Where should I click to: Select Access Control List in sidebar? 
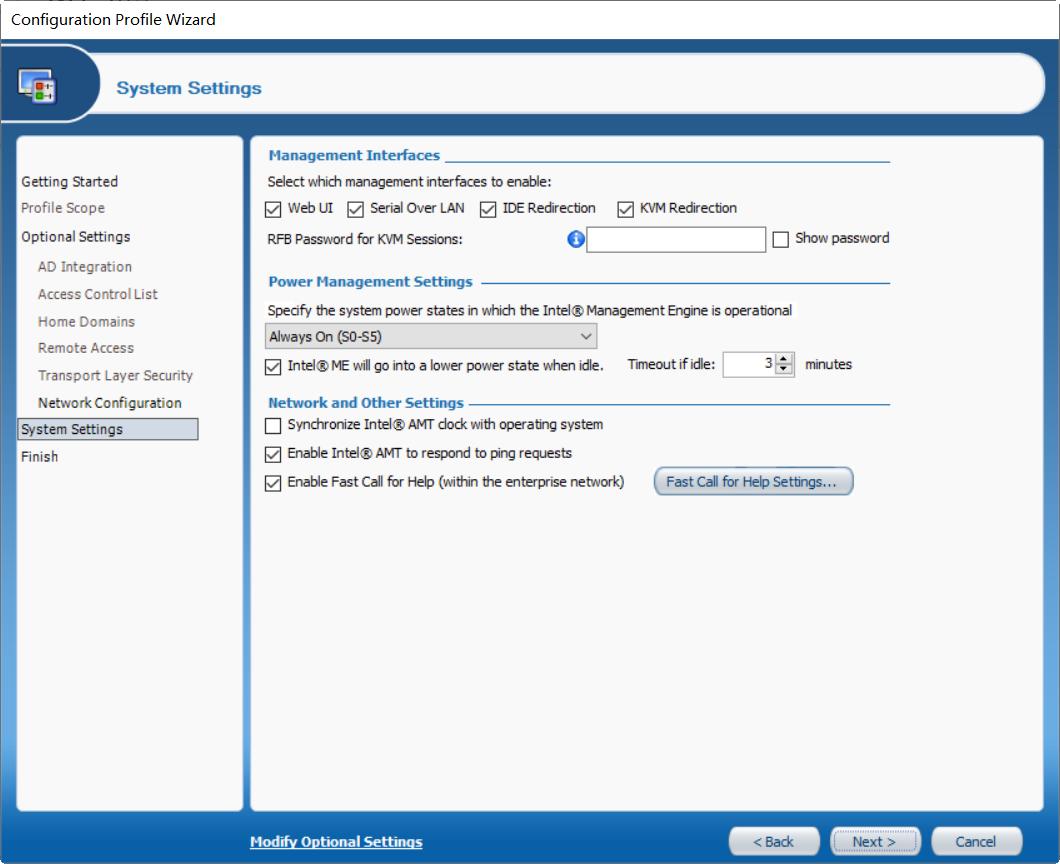[97, 294]
